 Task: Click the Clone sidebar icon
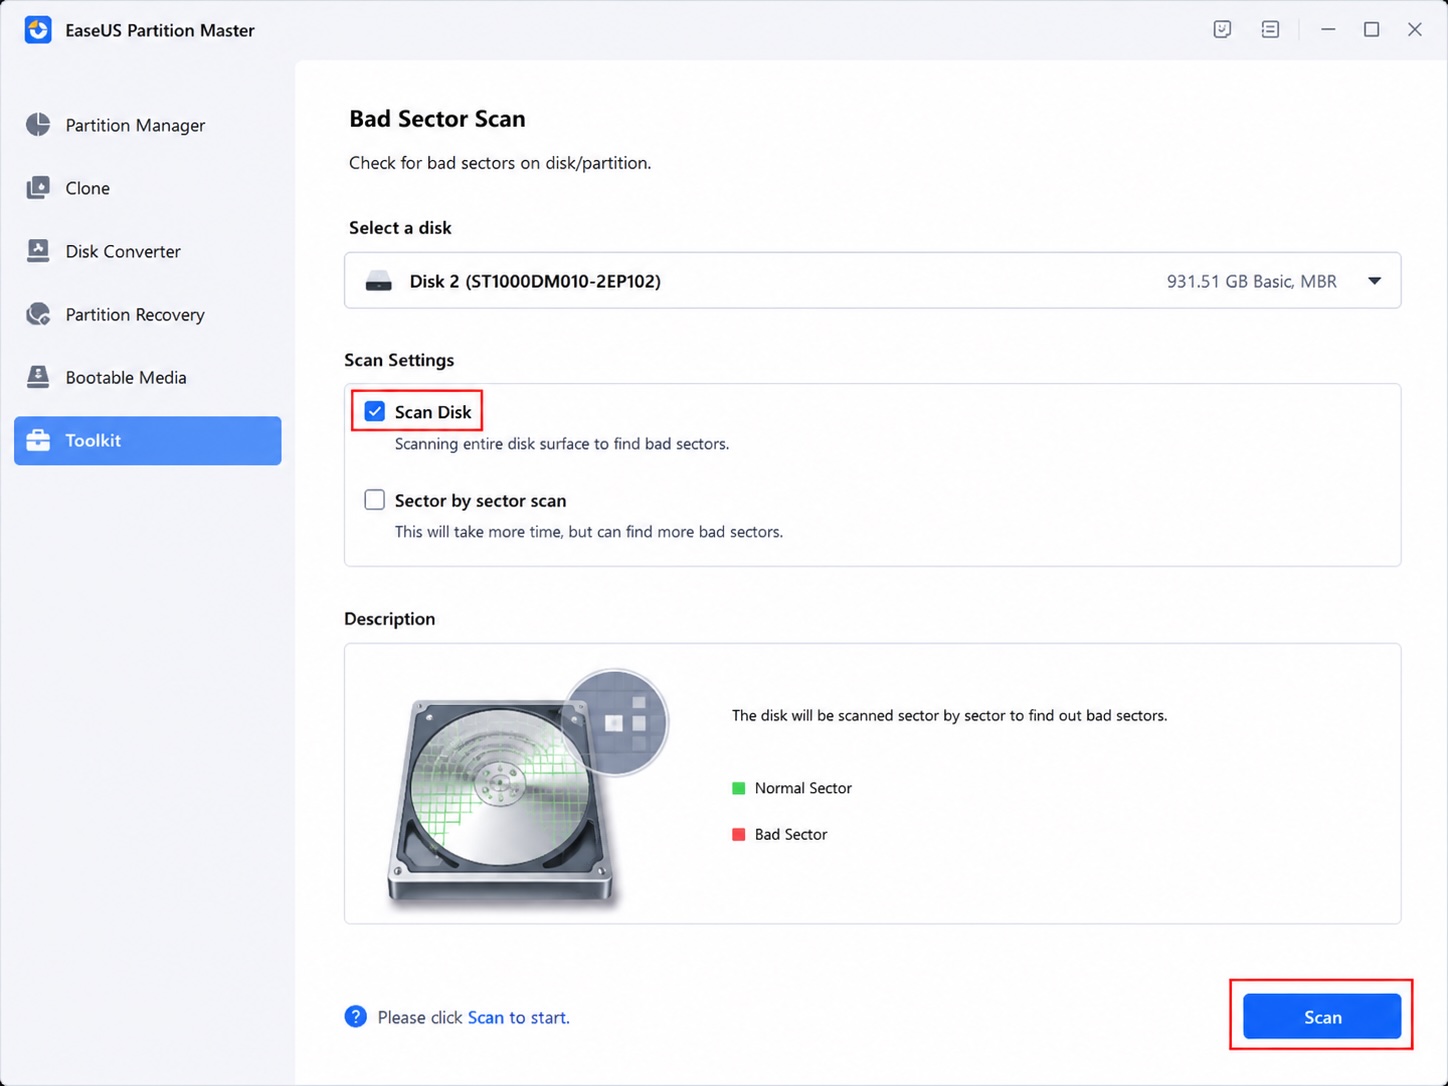[x=38, y=188]
